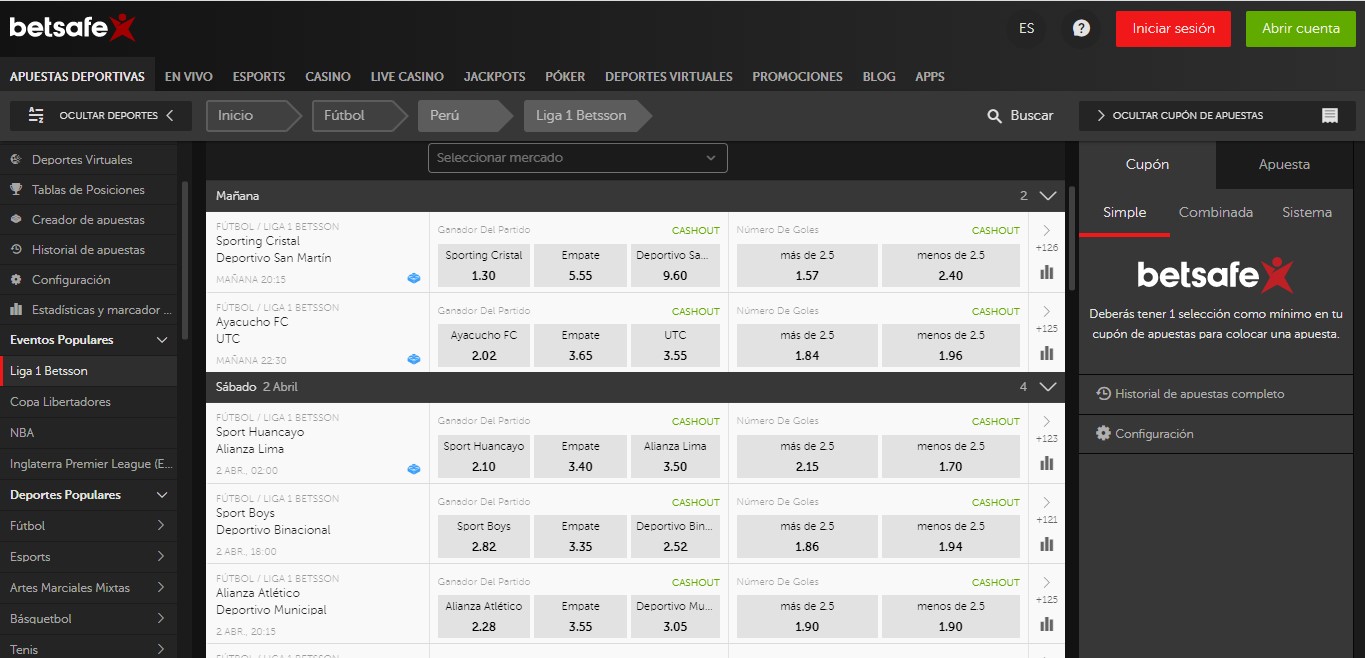
Task: Open statistics chart for Sporting Cristal match
Action: 1047,272
